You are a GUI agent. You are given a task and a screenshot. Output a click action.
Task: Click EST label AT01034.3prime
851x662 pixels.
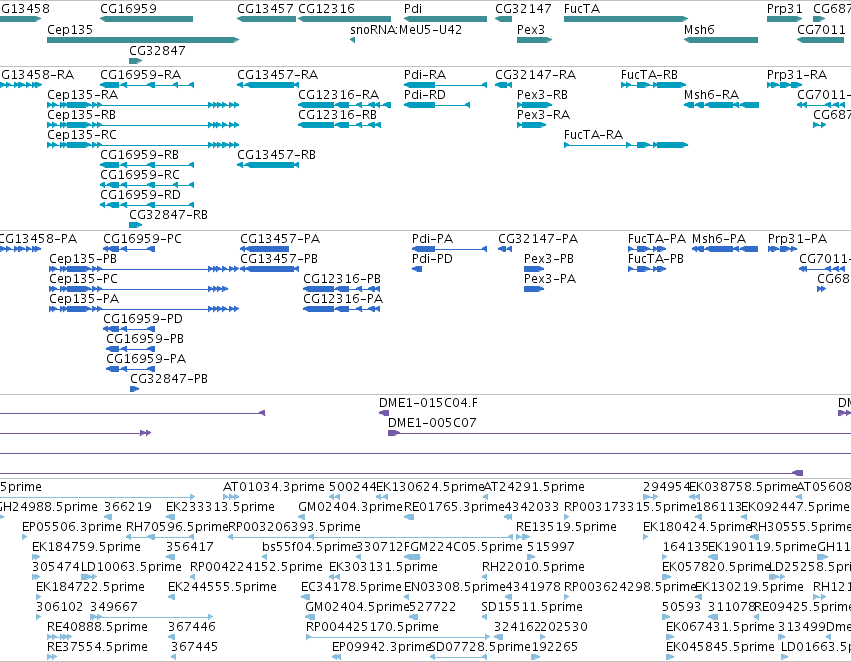(274, 487)
